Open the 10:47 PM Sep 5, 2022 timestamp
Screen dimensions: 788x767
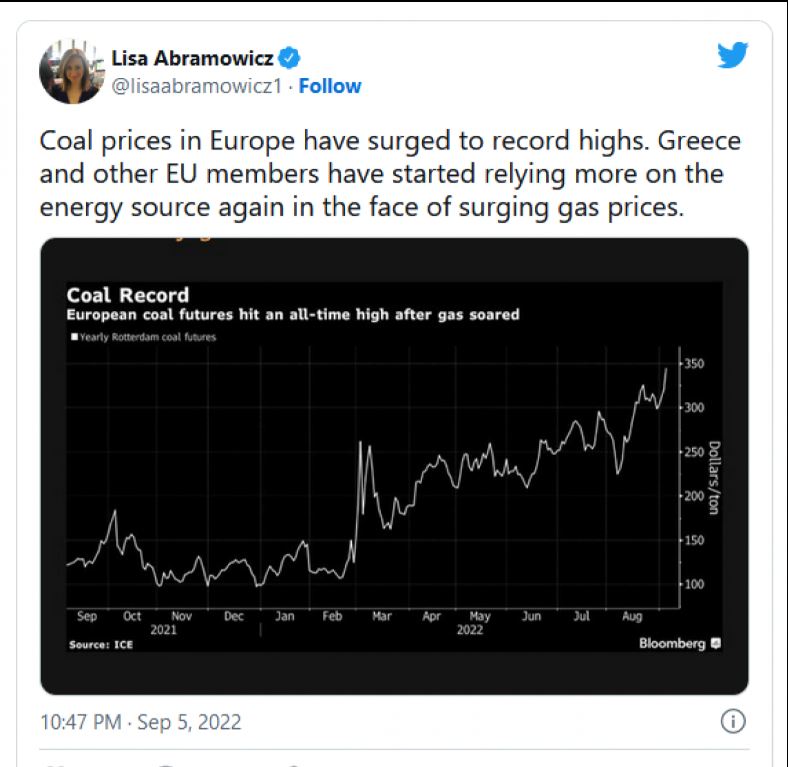pos(141,722)
